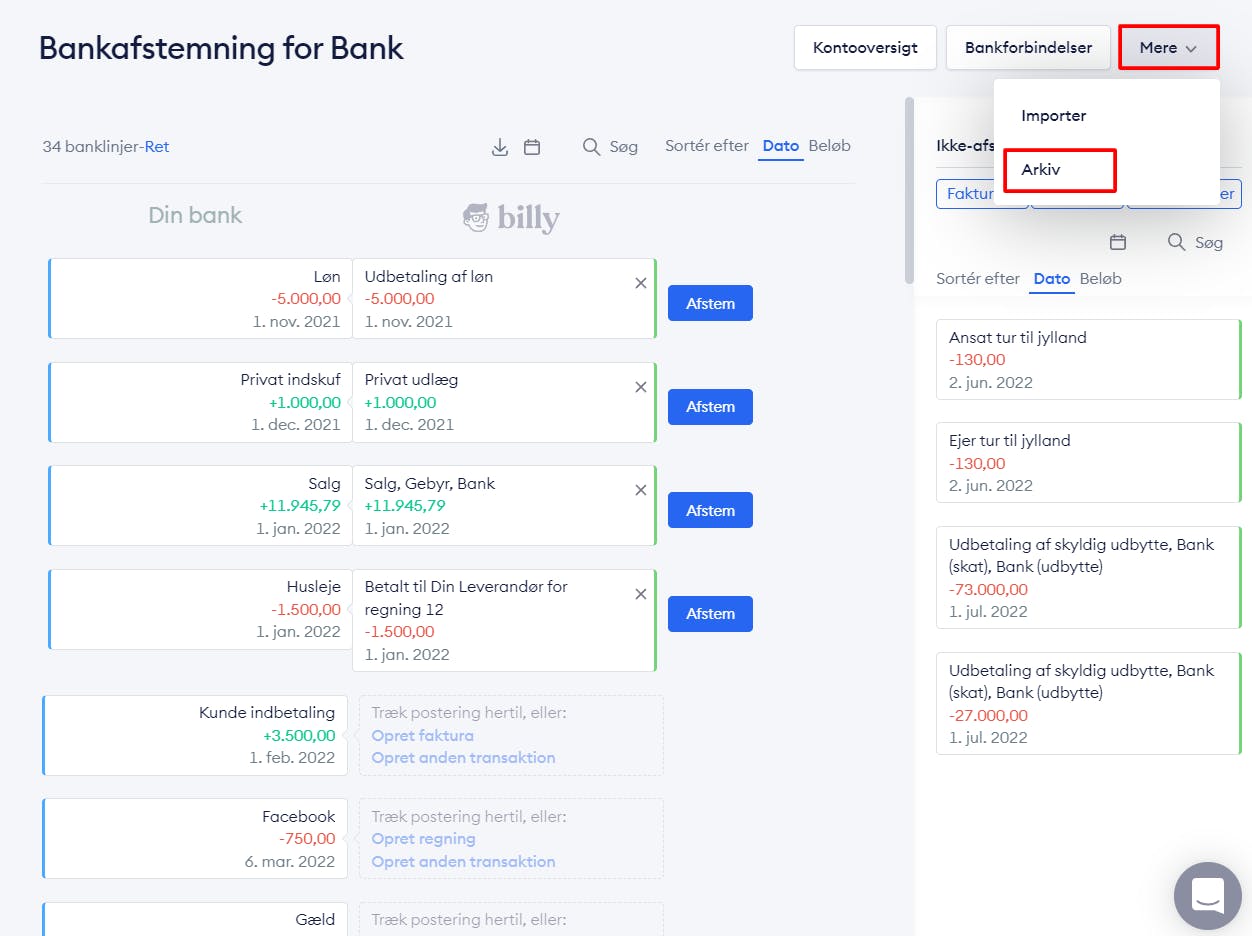Click the Ret link next to 34 banklinjer
The width and height of the screenshot is (1252, 936).
coord(157,147)
